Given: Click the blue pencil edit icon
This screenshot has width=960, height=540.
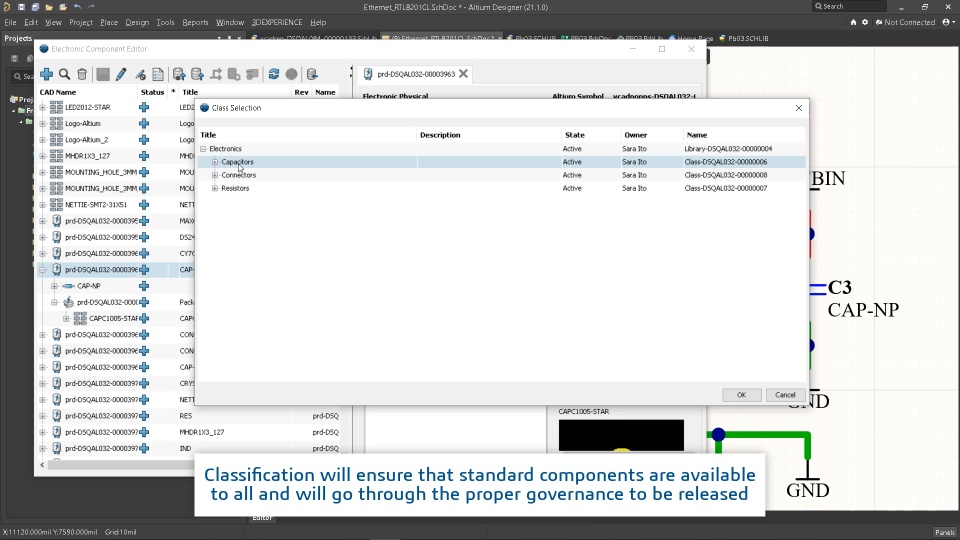Looking at the screenshot, I should click(121, 74).
